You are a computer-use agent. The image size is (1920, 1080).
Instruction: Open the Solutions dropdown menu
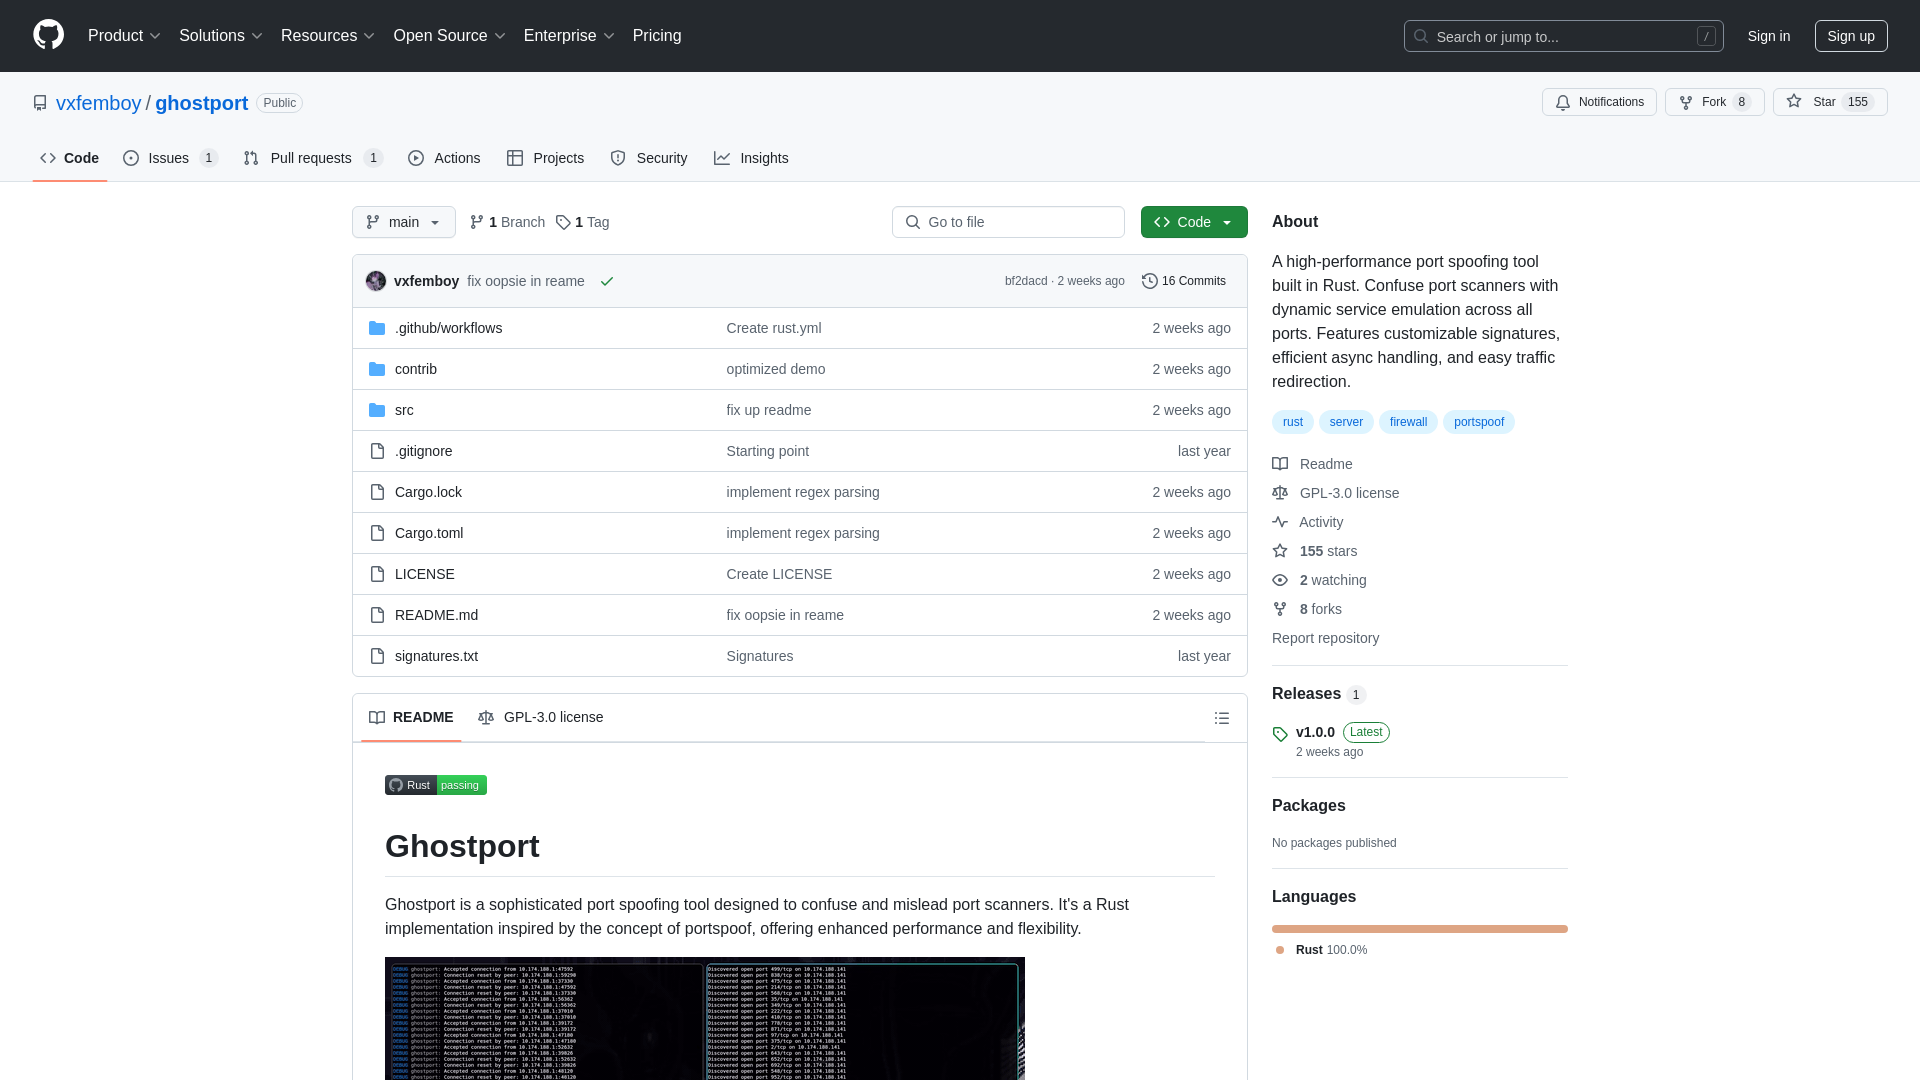click(220, 36)
